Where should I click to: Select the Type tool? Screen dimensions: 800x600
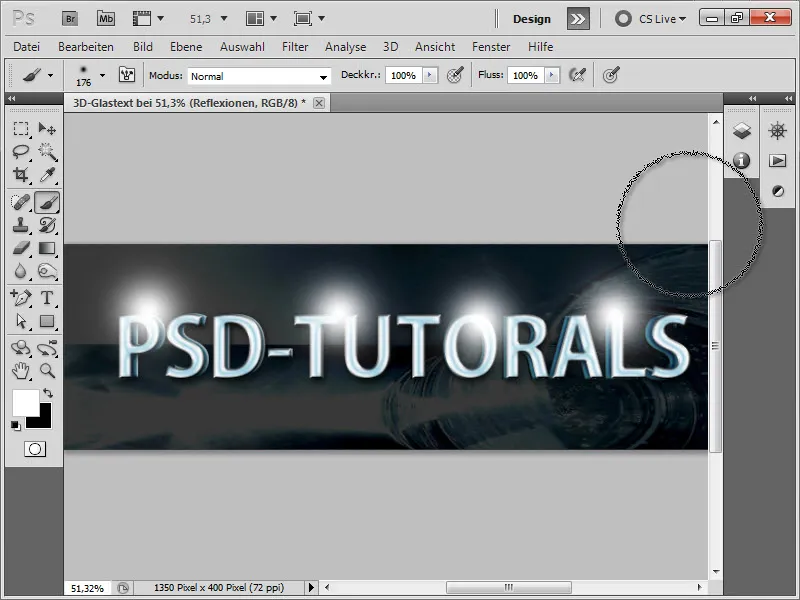click(47, 297)
